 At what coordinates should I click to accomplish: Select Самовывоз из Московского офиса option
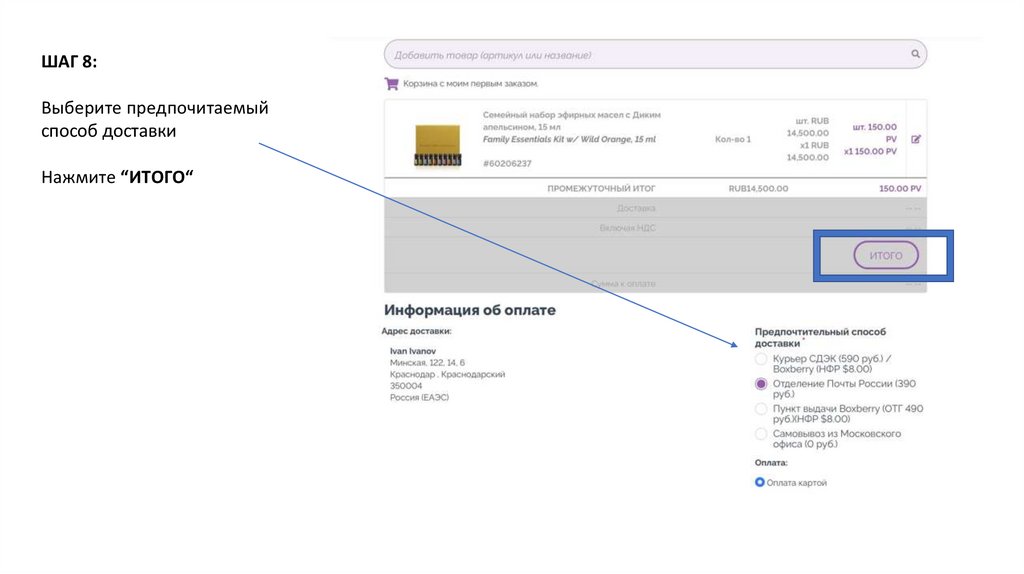coord(761,434)
